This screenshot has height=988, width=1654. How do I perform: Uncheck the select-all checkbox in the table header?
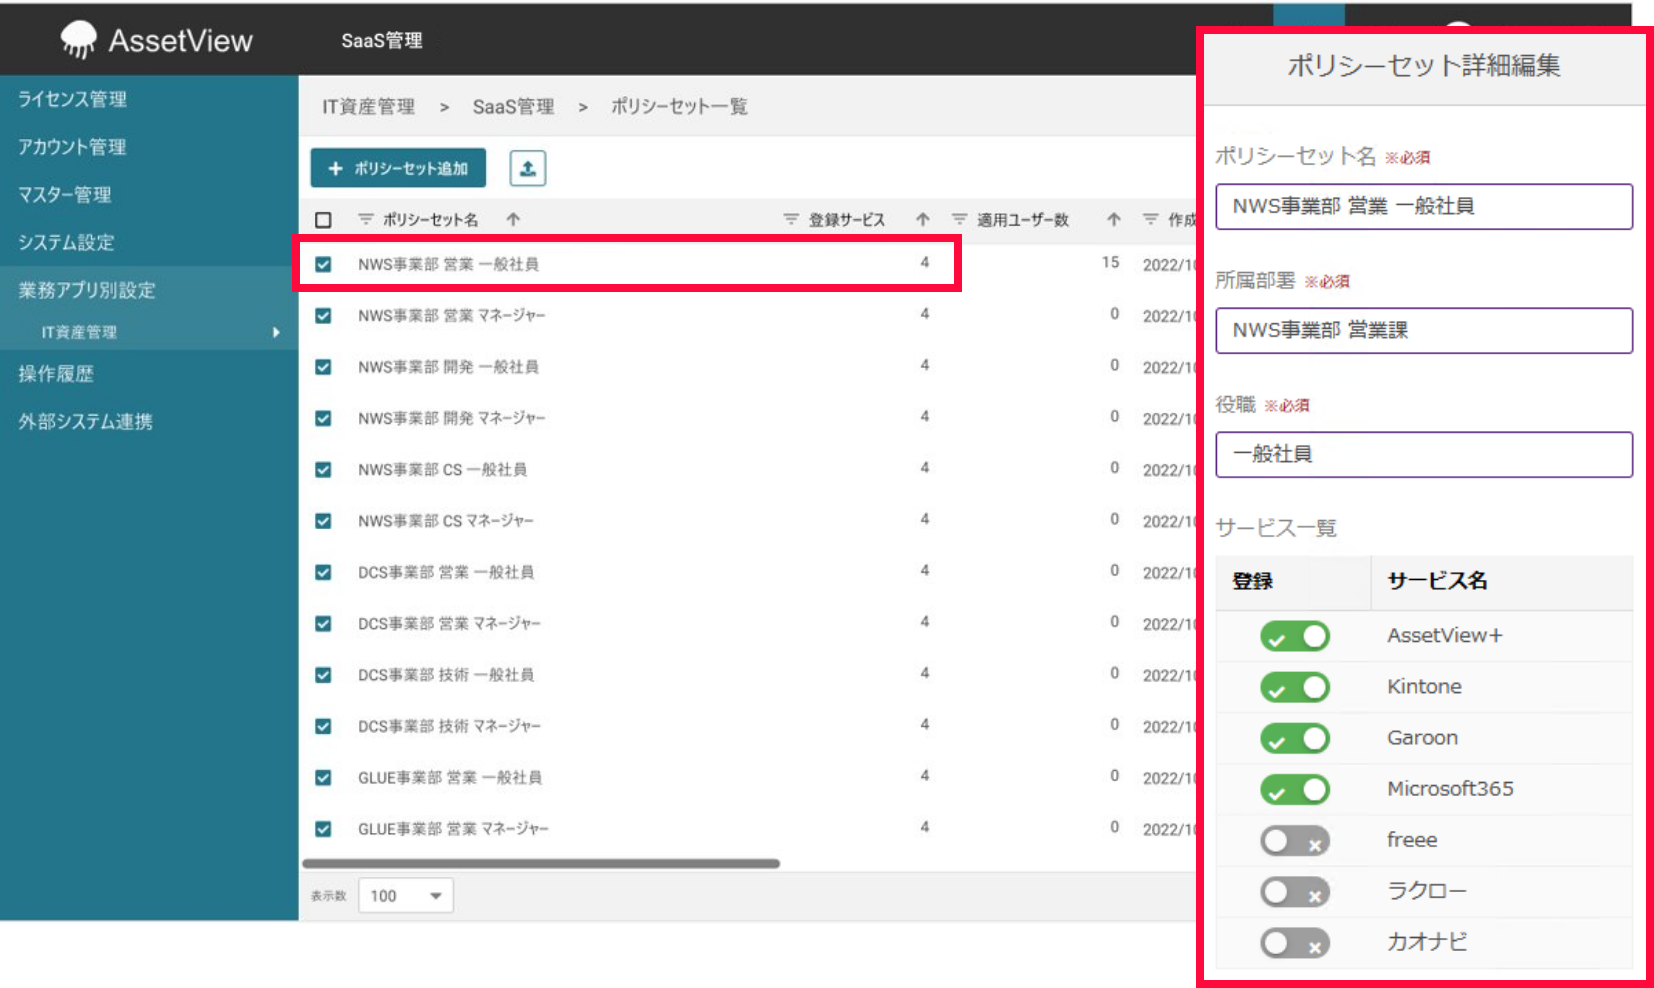322,219
